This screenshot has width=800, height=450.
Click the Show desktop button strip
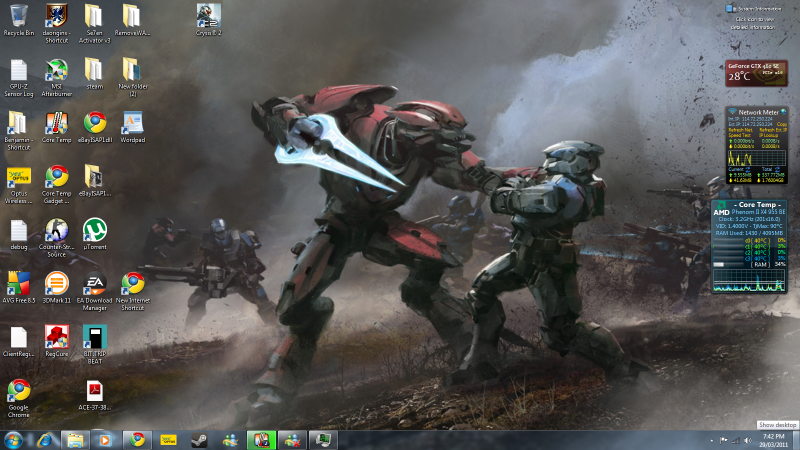[x=797, y=440]
